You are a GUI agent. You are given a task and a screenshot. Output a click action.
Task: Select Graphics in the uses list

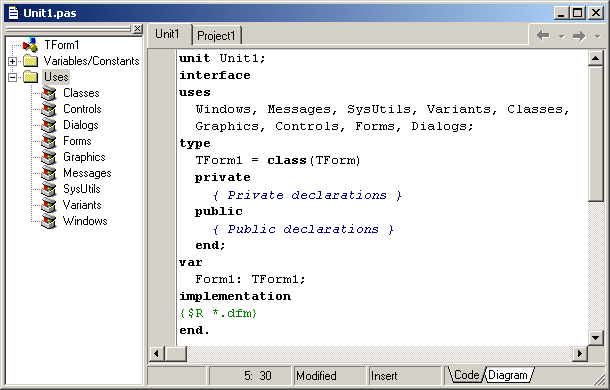tap(84, 157)
